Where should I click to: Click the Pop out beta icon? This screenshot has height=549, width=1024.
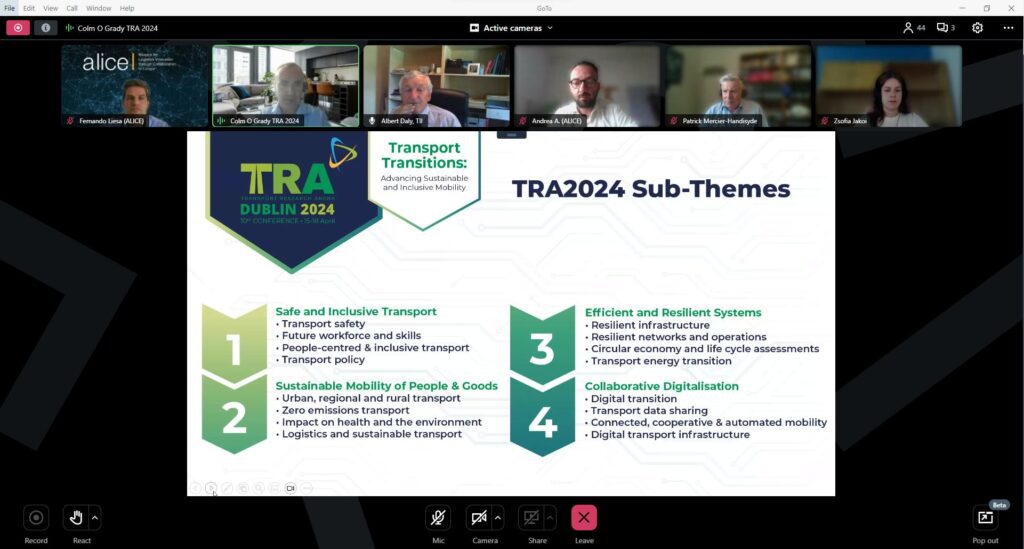[985, 518]
